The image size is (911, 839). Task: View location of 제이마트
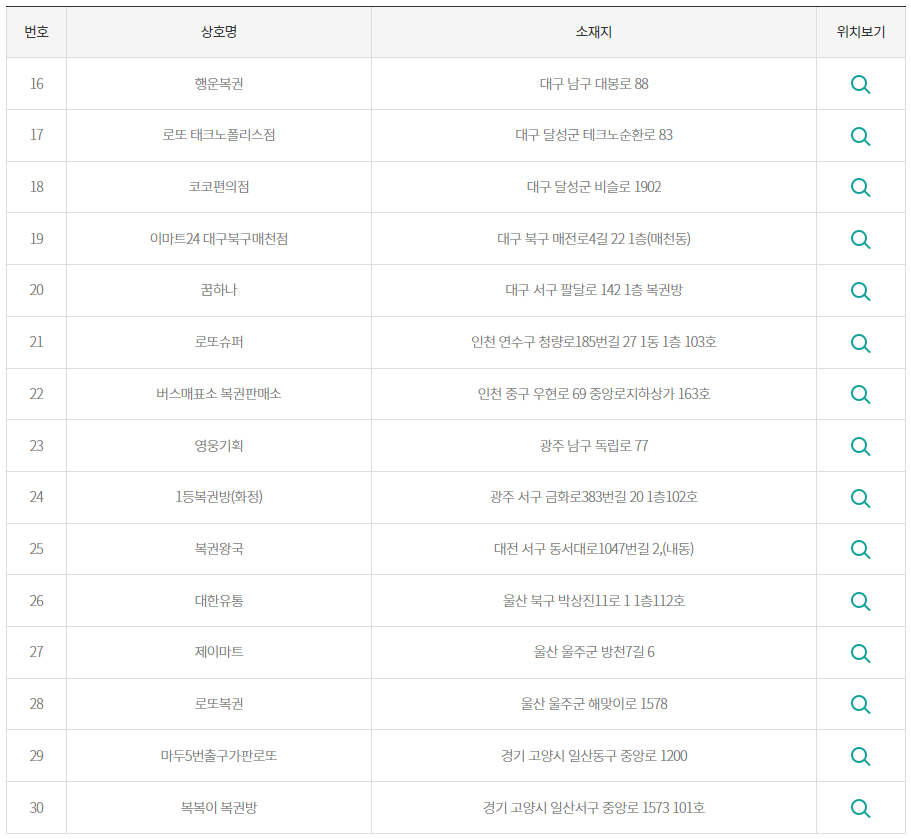pos(860,653)
